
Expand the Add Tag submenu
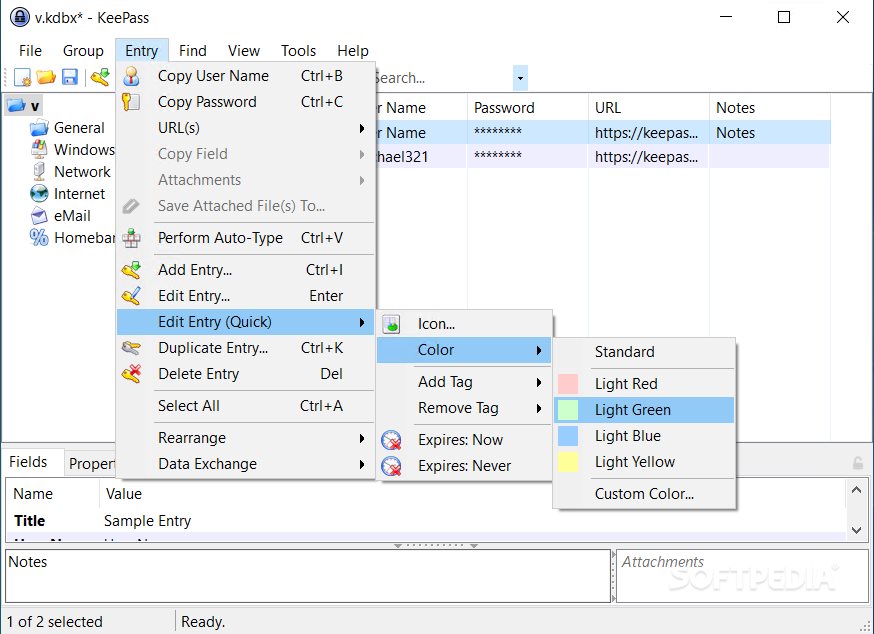464,382
